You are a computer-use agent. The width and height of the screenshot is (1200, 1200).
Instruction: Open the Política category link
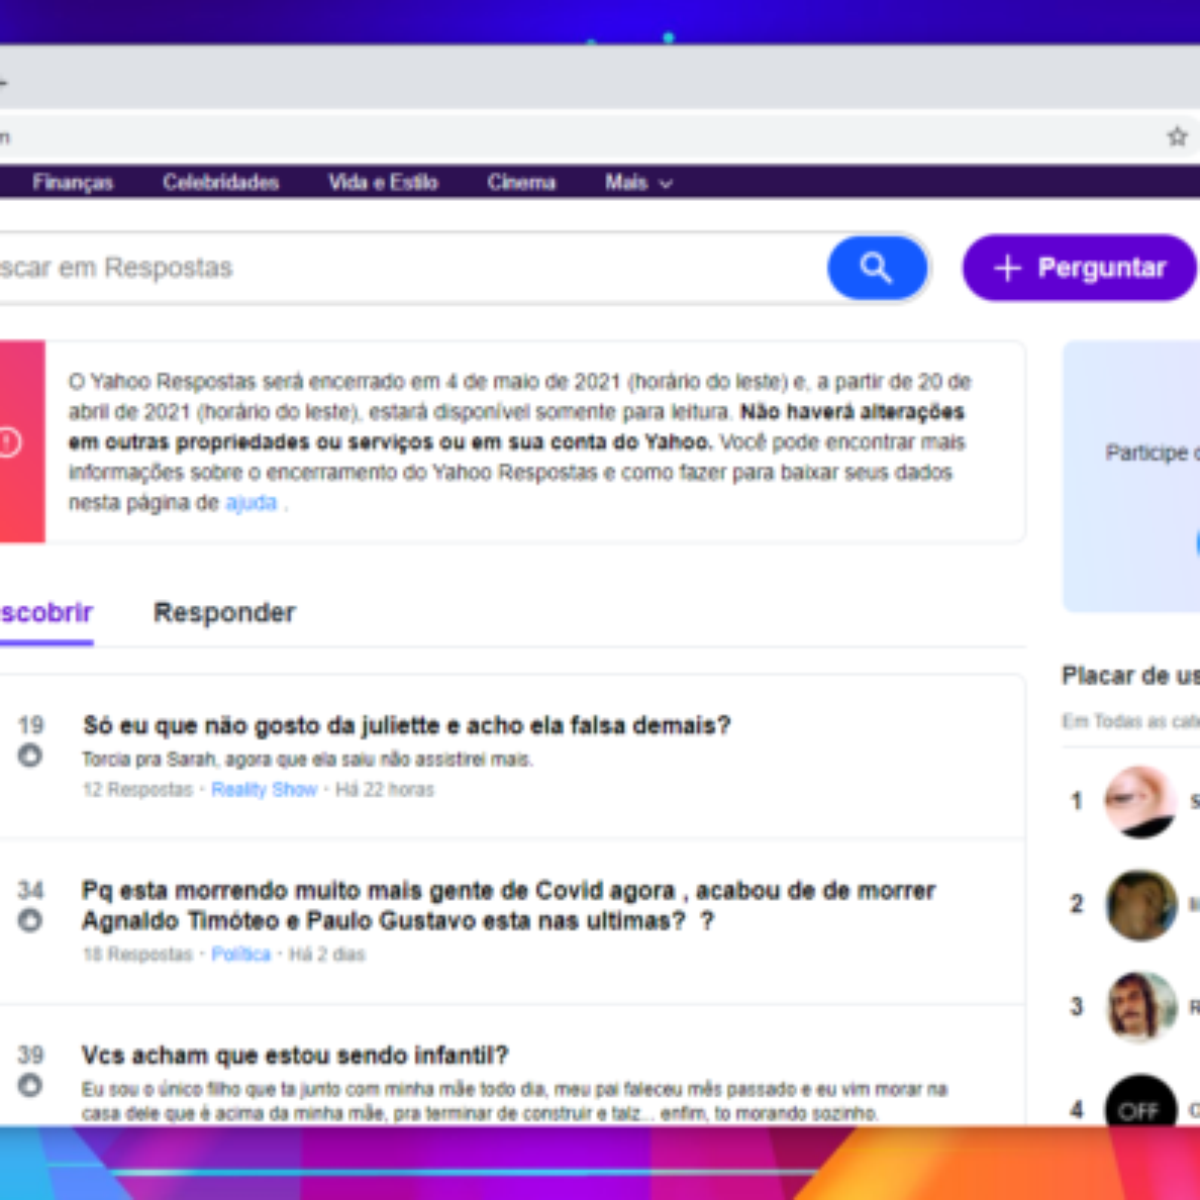coord(241,954)
